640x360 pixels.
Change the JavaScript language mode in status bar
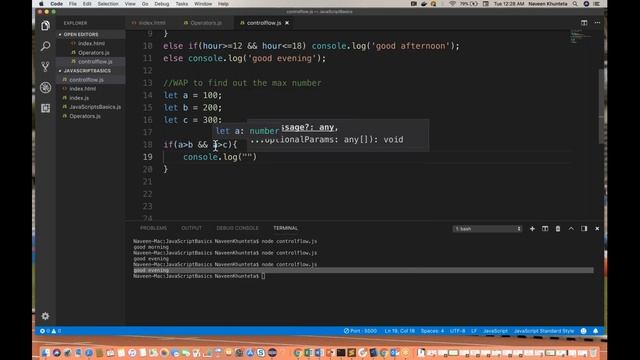click(496, 331)
